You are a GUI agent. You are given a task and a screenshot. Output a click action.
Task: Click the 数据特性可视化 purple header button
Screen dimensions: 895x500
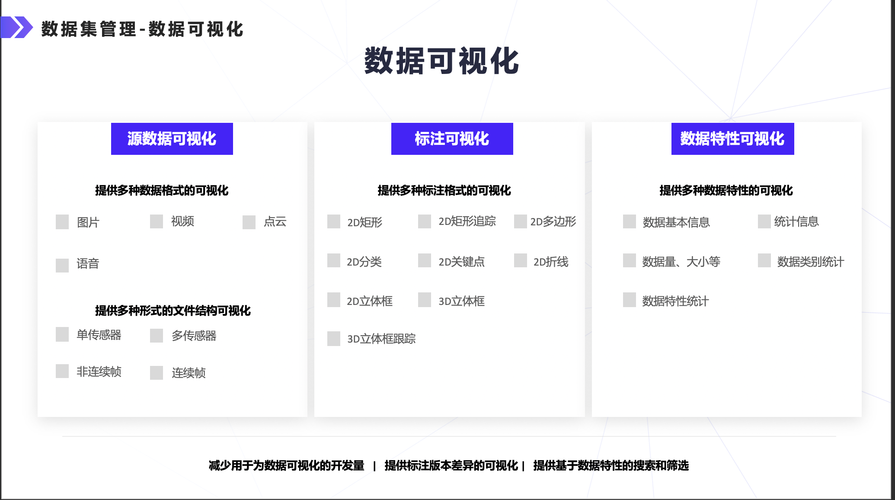(732, 139)
